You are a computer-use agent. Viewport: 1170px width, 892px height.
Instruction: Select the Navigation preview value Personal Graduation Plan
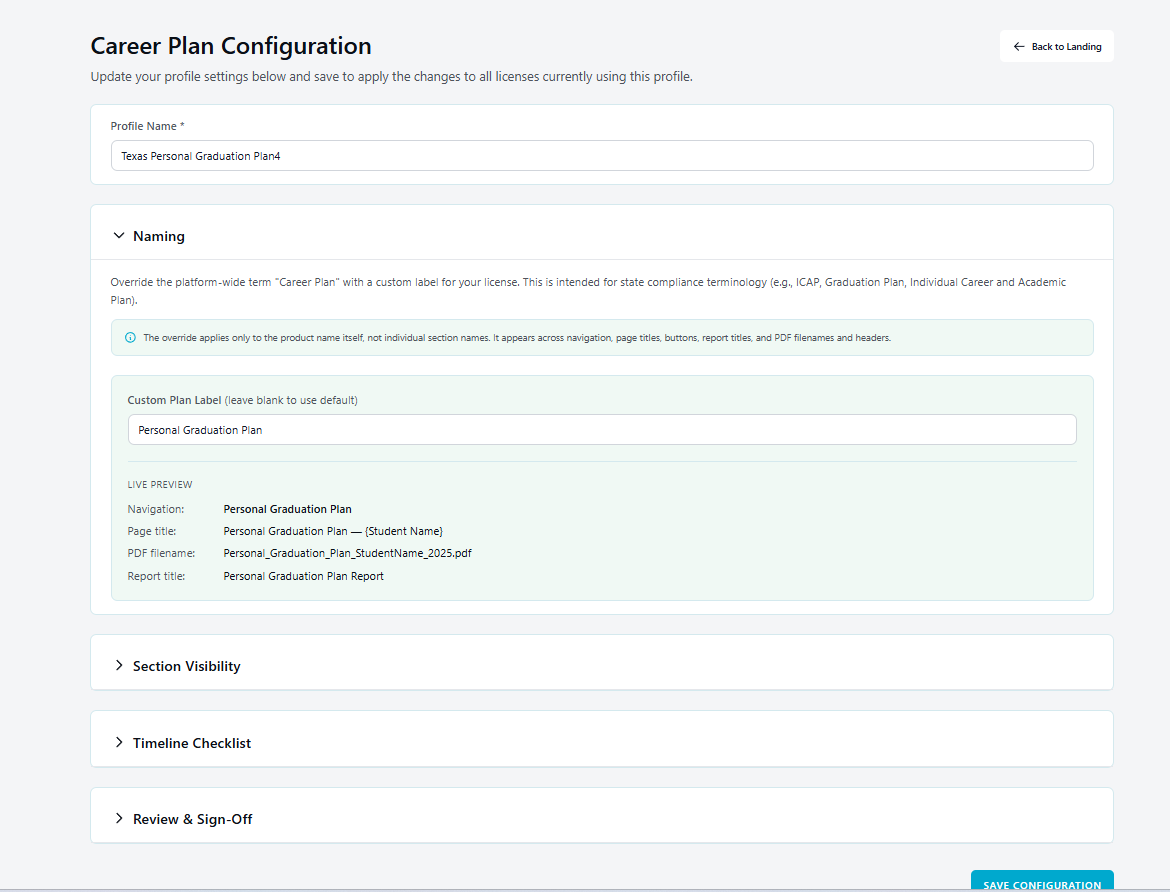coord(287,509)
